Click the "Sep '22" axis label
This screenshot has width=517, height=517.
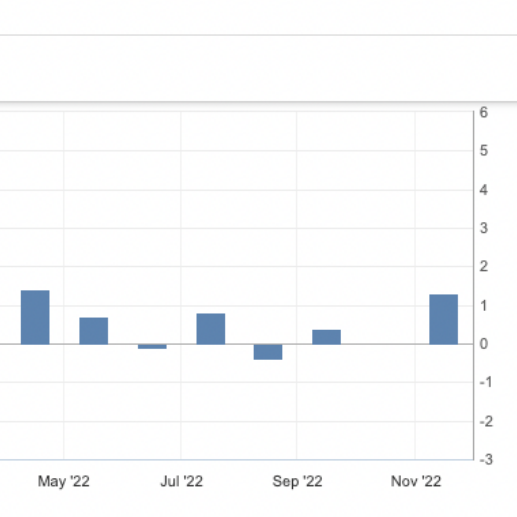pos(297,481)
